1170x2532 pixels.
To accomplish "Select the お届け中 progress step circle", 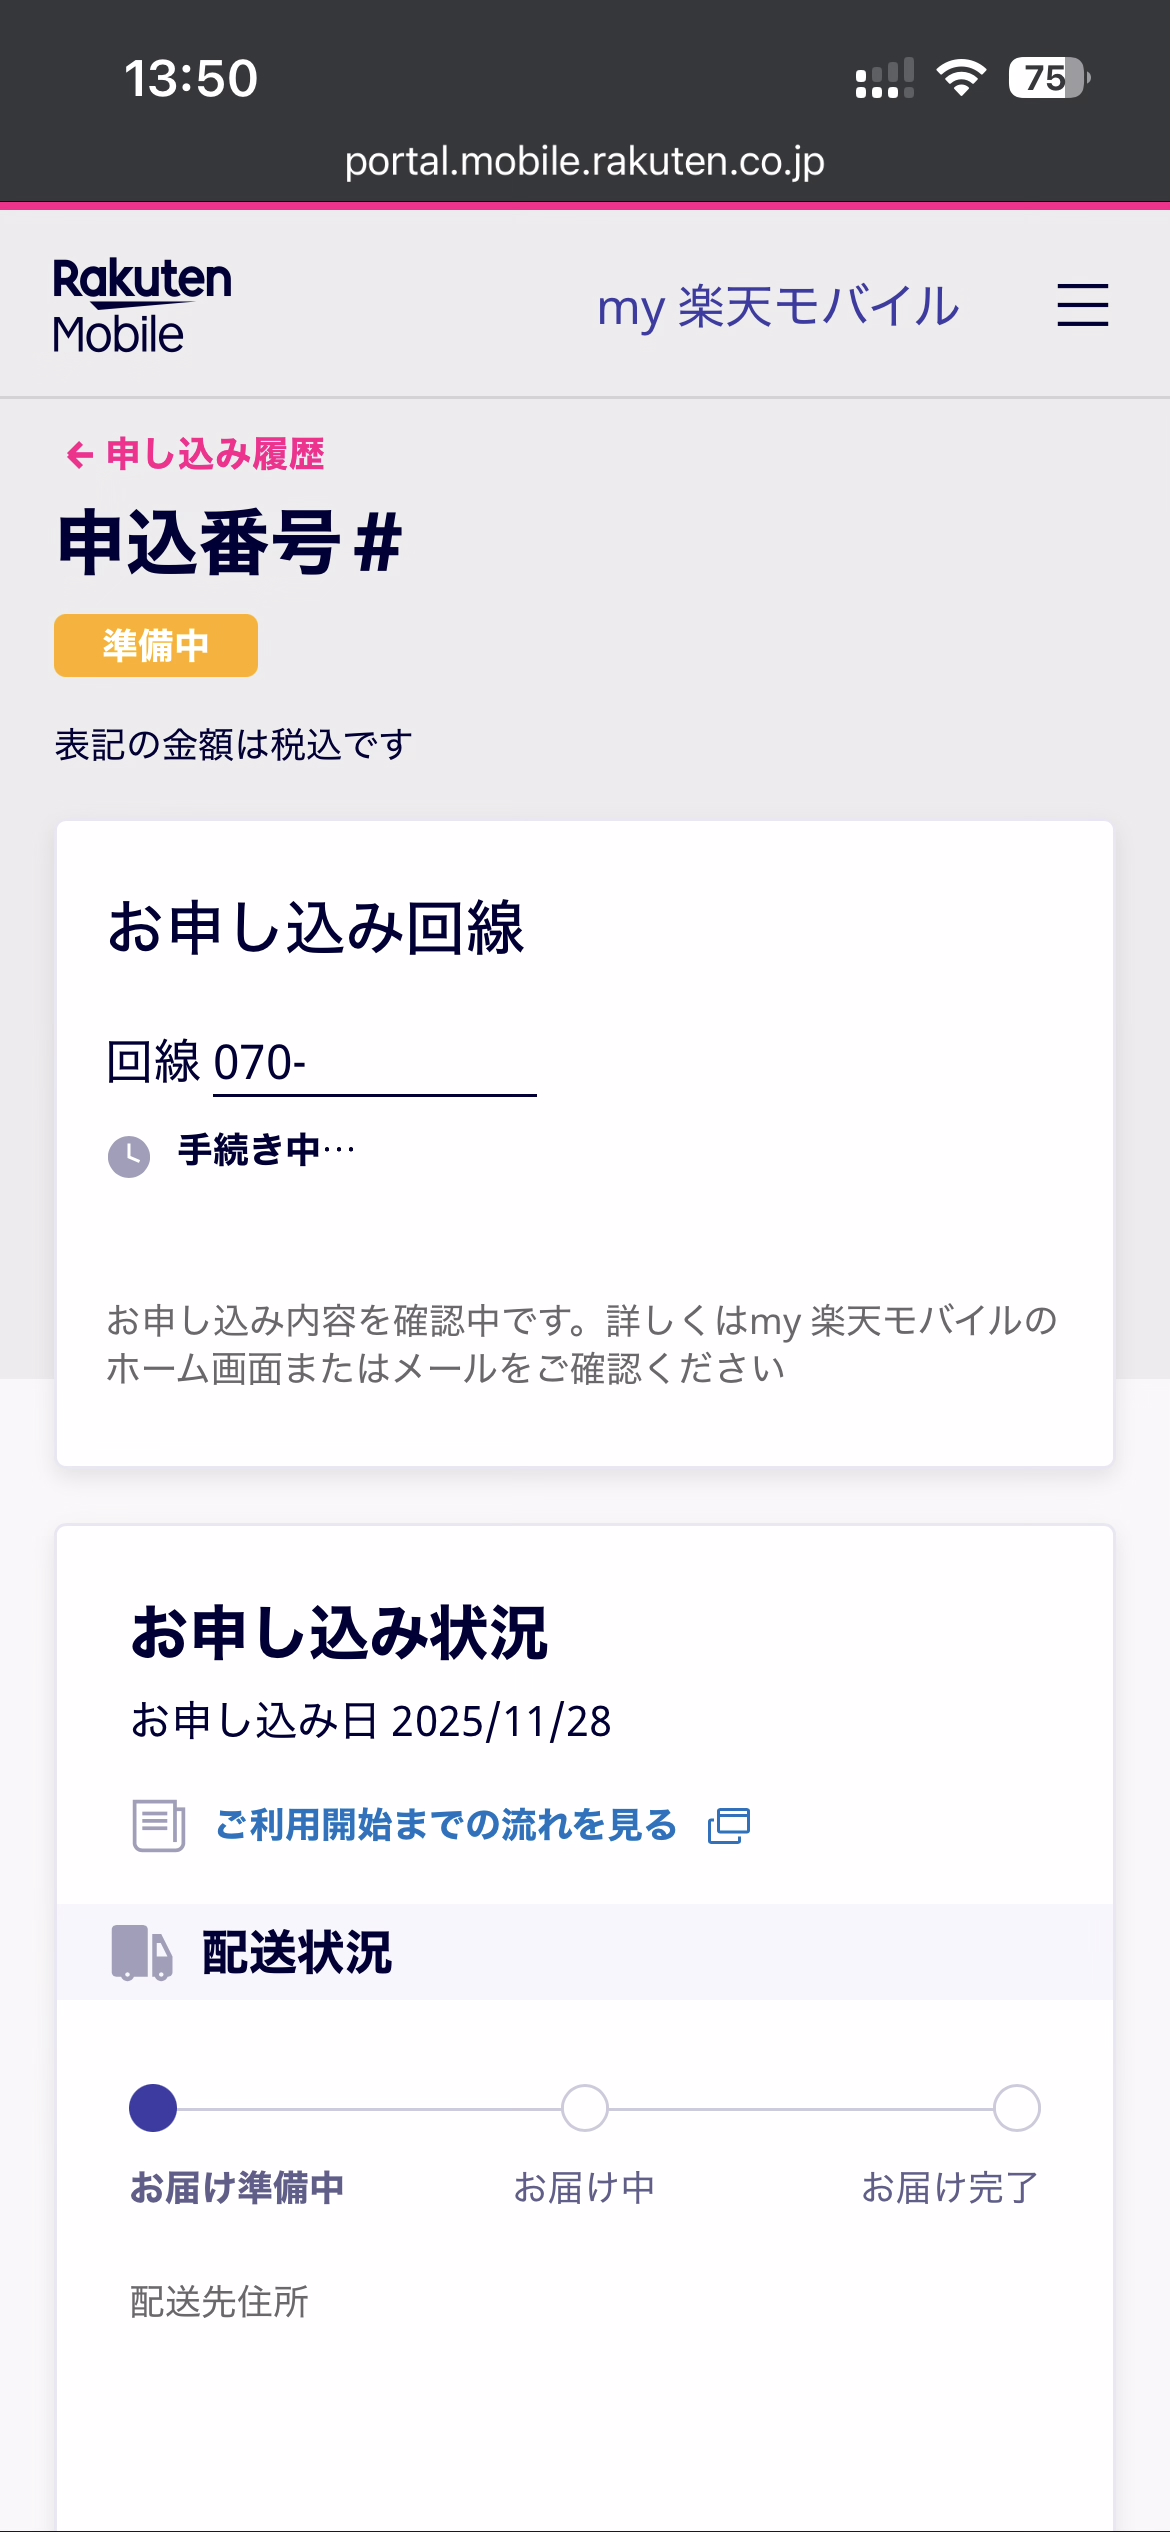I will (585, 2108).
